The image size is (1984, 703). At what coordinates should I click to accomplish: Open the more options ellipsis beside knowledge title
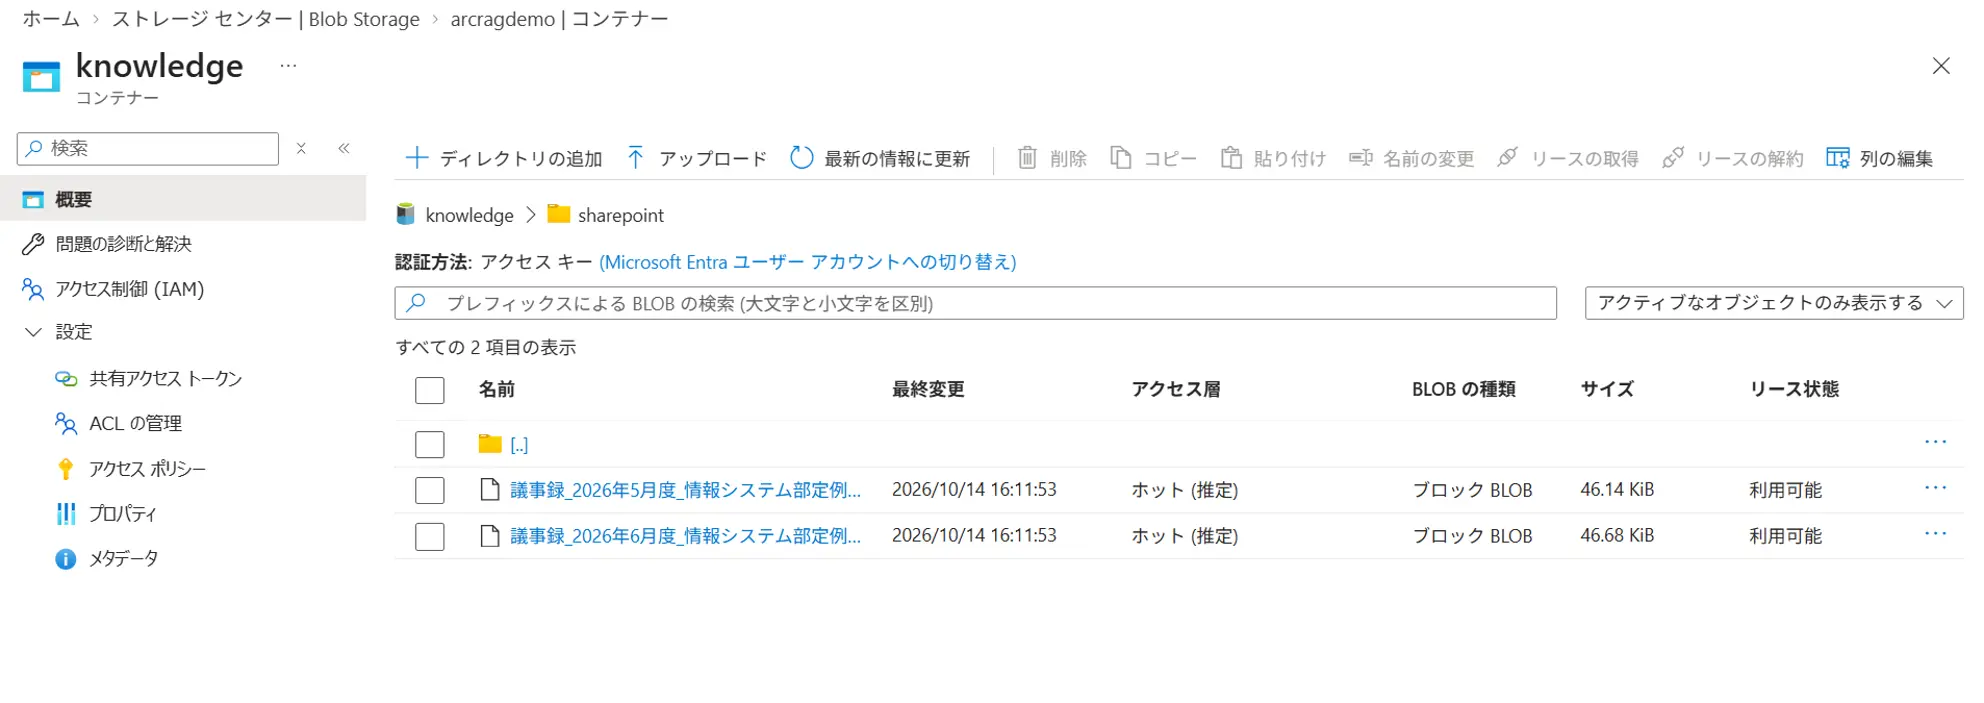[x=288, y=66]
